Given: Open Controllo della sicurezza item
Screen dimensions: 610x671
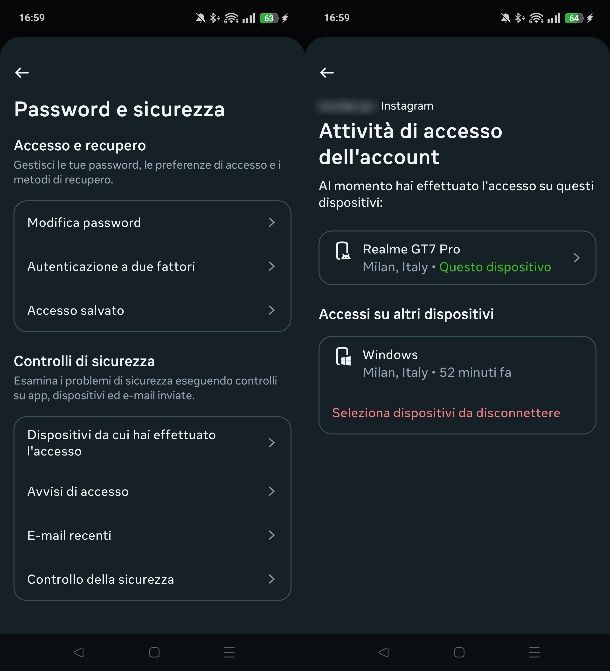Looking at the screenshot, I should coord(152,580).
